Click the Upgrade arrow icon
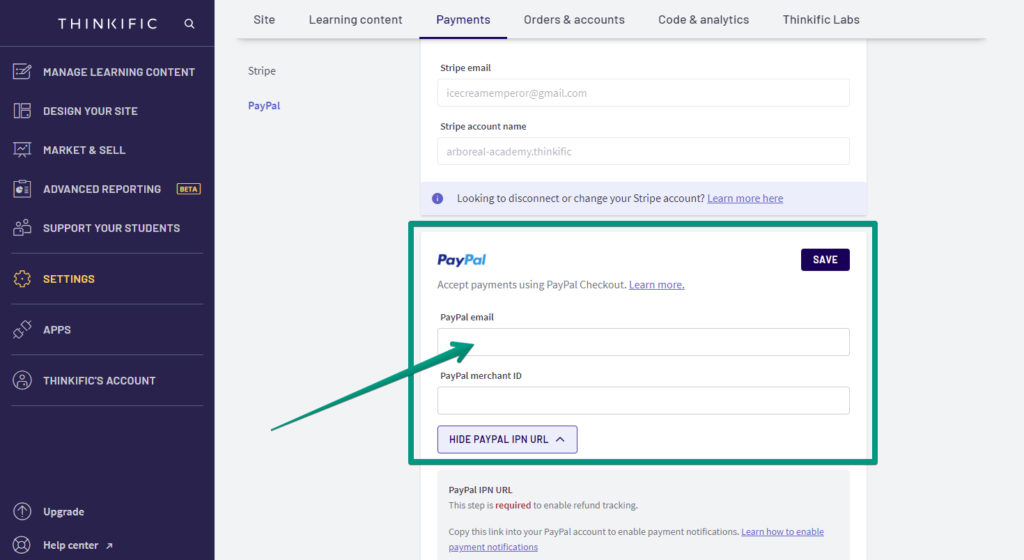Image resolution: width=1024 pixels, height=560 pixels. click(x=22, y=511)
